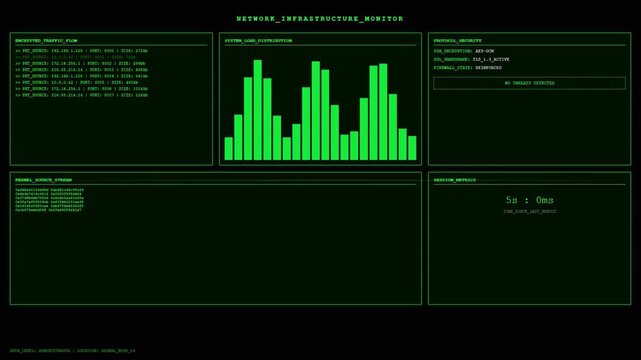Viewport: 641px width, 360px height.
Task: Click the first line of the kernel hex stream
Action: [49, 190]
